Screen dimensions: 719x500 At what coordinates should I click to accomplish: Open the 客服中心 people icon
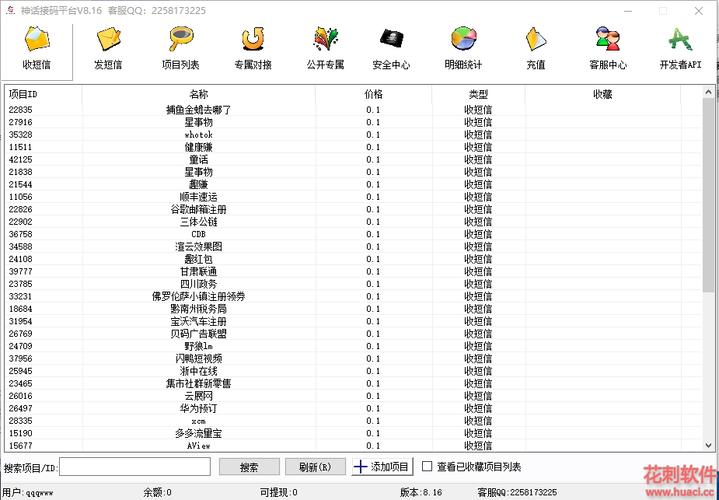tap(608, 39)
